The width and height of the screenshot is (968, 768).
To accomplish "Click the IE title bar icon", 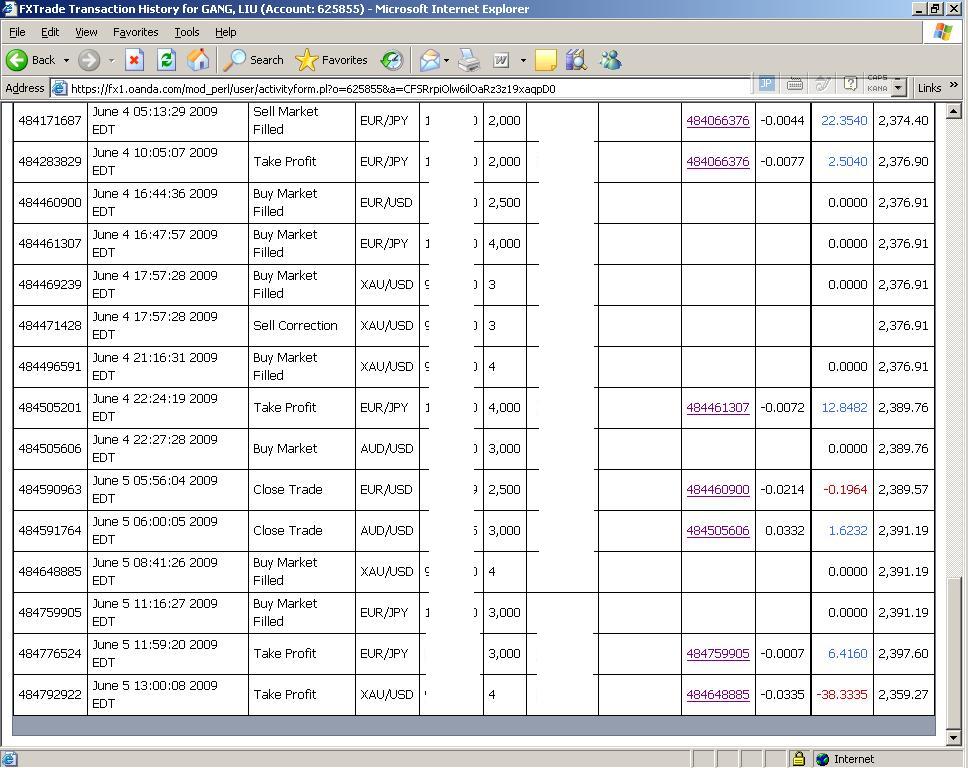I will [x=9, y=9].
